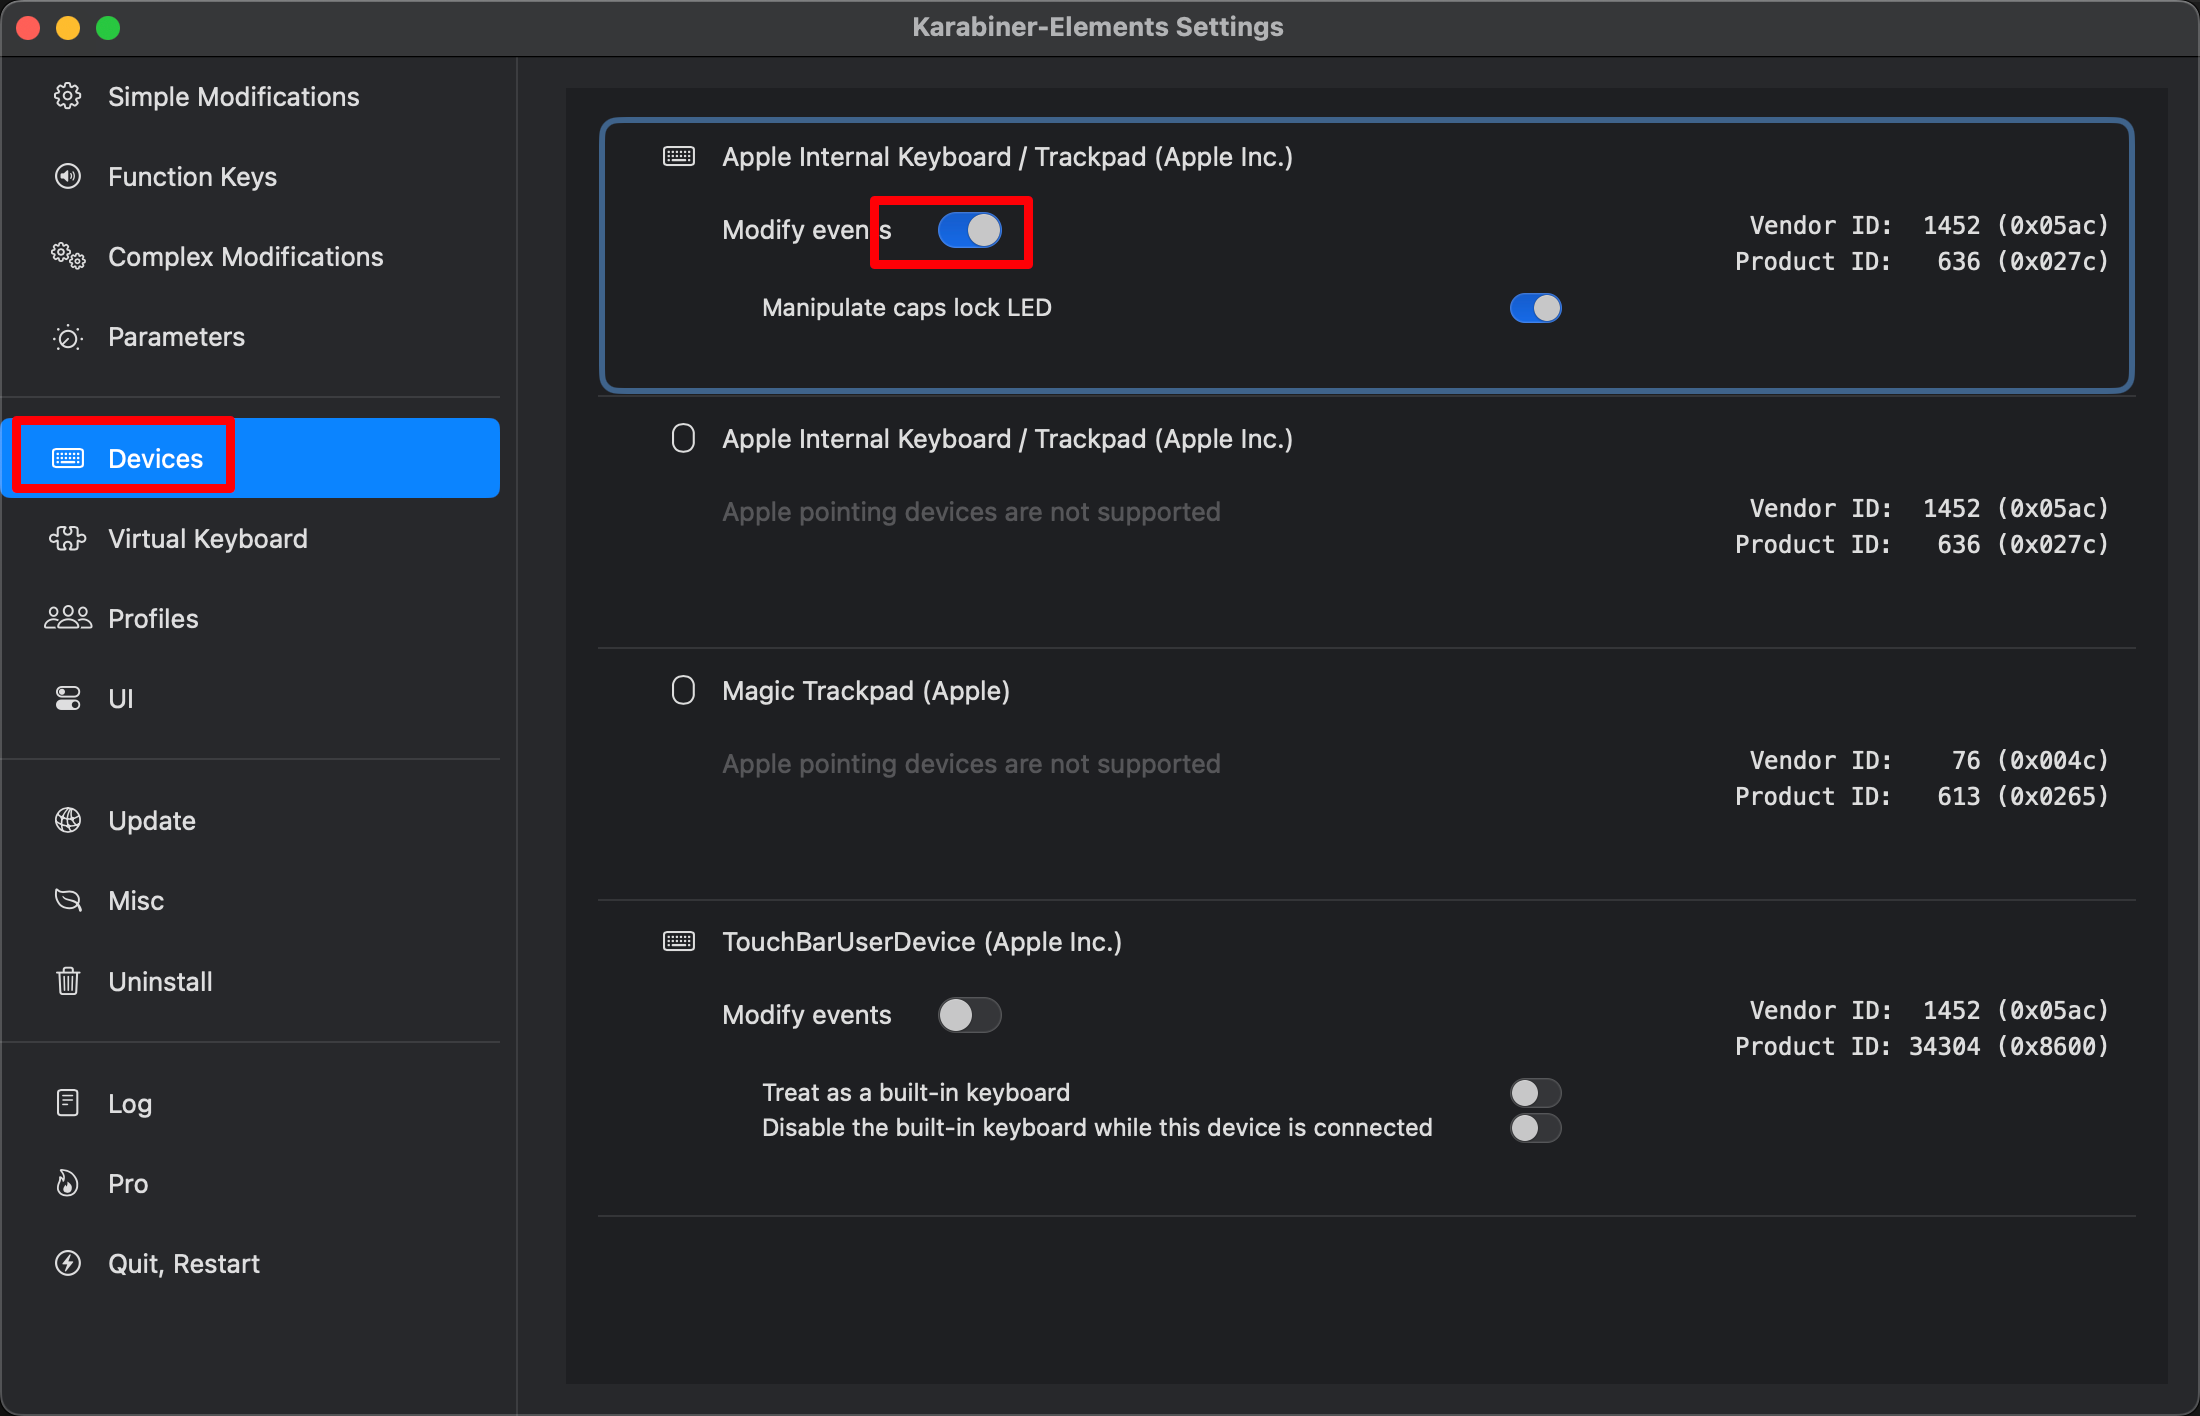The image size is (2200, 1416).
Task: Click the Parameters dial icon
Action: (x=67, y=337)
